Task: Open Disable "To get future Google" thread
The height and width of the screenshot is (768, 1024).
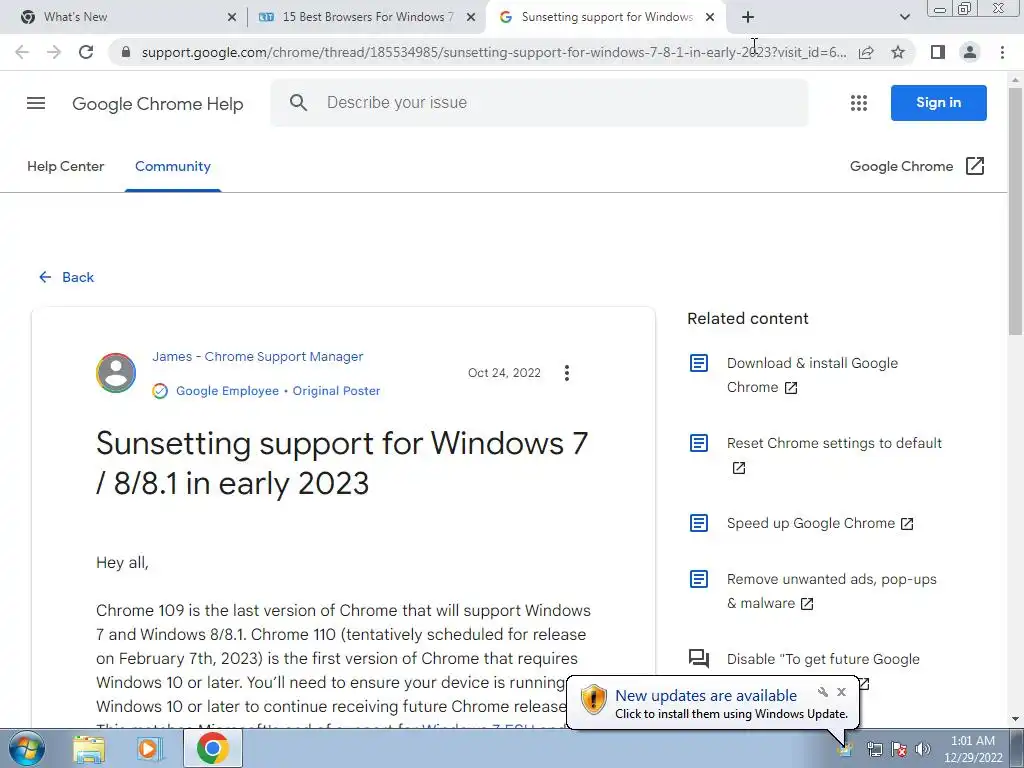Action: [823, 660]
